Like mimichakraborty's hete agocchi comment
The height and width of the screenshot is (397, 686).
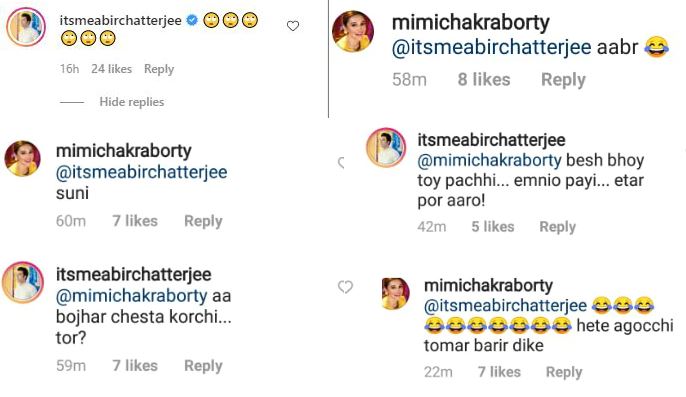pos(345,287)
